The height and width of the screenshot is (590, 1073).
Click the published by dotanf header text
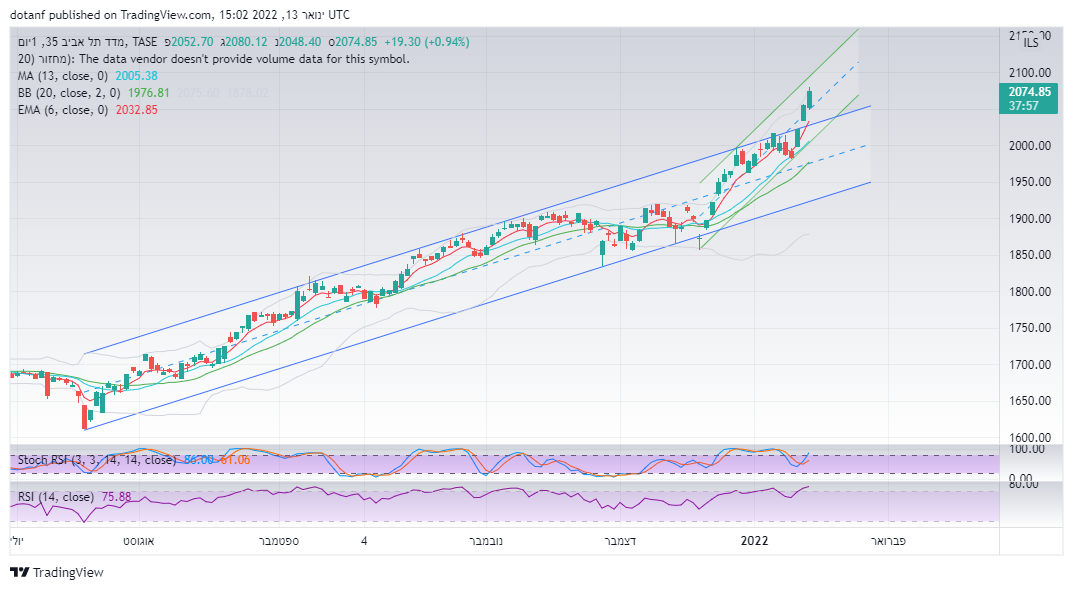click(179, 14)
